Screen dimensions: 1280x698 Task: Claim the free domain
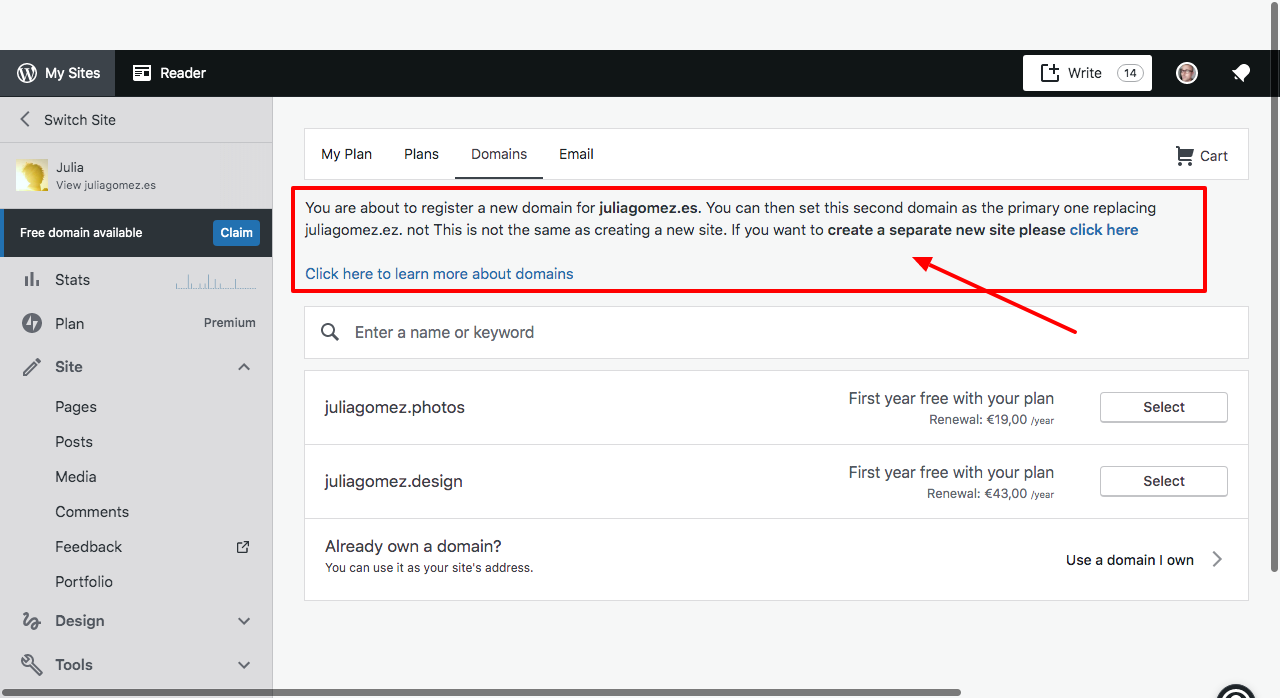pos(236,233)
